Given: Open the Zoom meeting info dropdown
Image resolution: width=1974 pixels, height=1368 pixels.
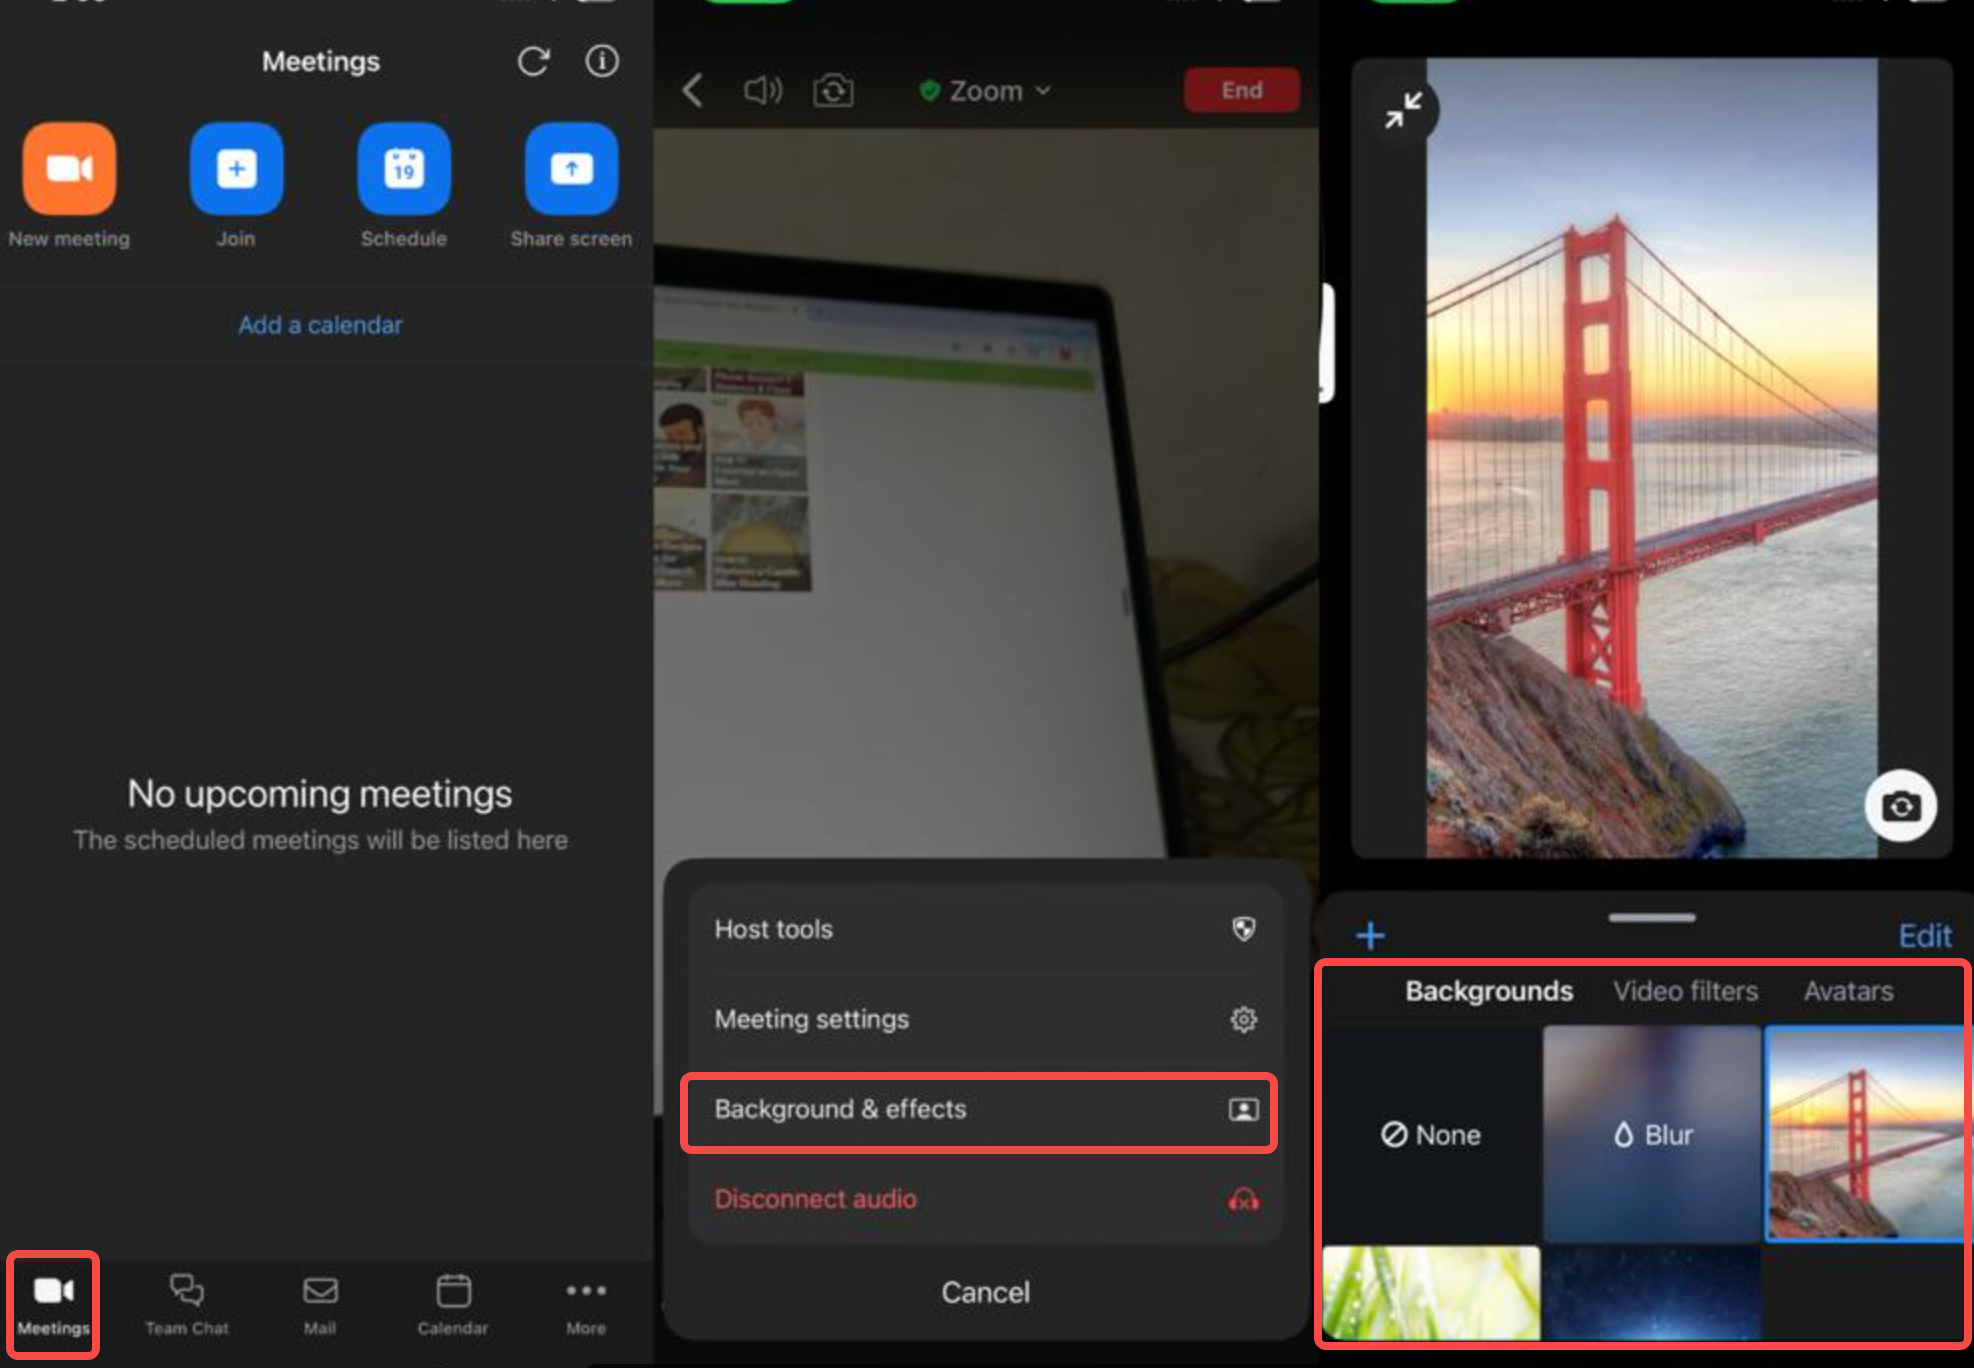Looking at the screenshot, I should pos(985,90).
